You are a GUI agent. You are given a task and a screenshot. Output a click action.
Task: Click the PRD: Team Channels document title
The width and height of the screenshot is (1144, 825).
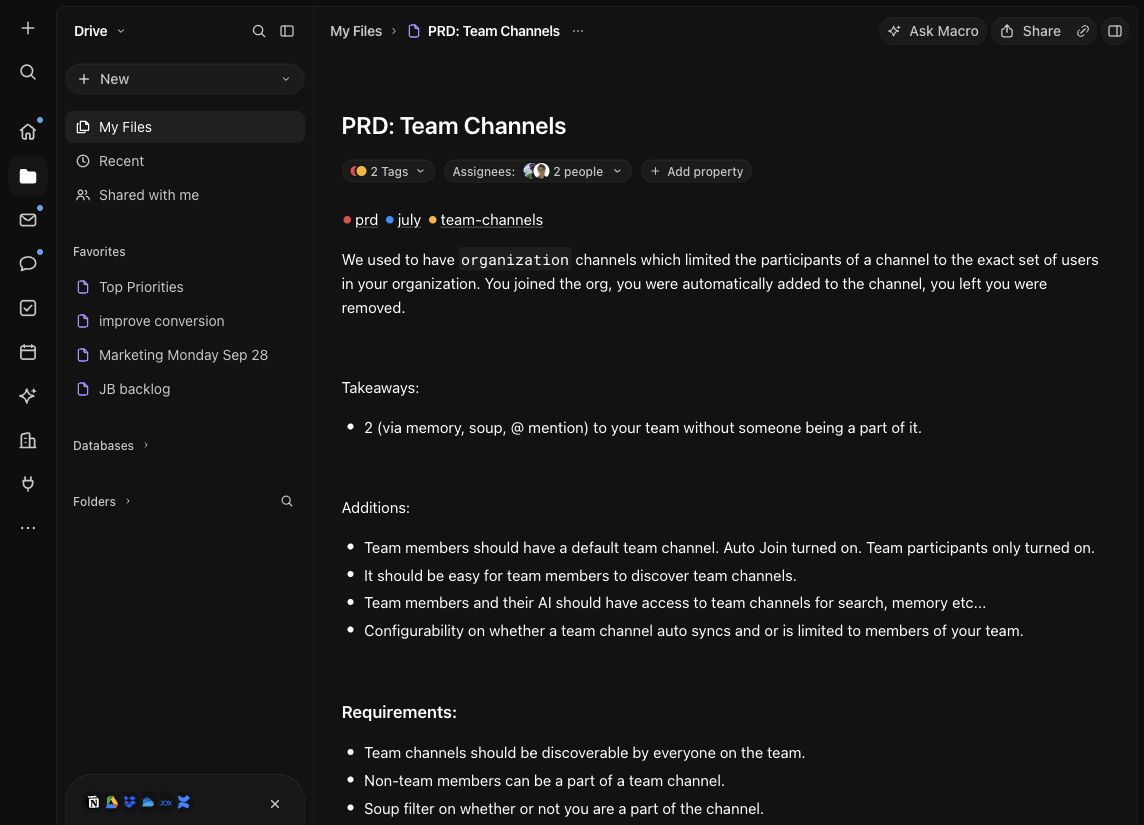click(454, 126)
